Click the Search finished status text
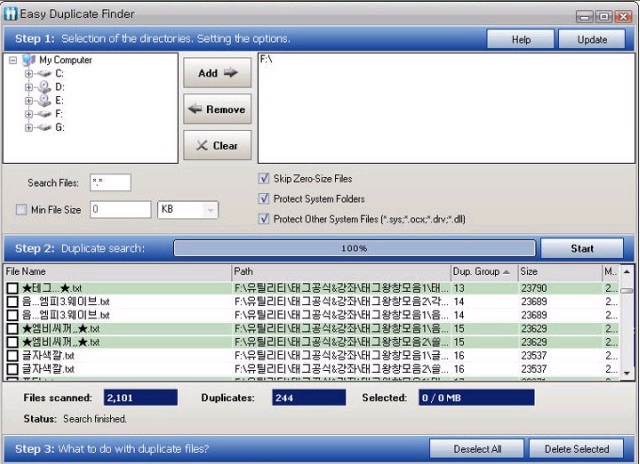The height and width of the screenshot is (464, 640). pyautogui.click(x=95, y=419)
